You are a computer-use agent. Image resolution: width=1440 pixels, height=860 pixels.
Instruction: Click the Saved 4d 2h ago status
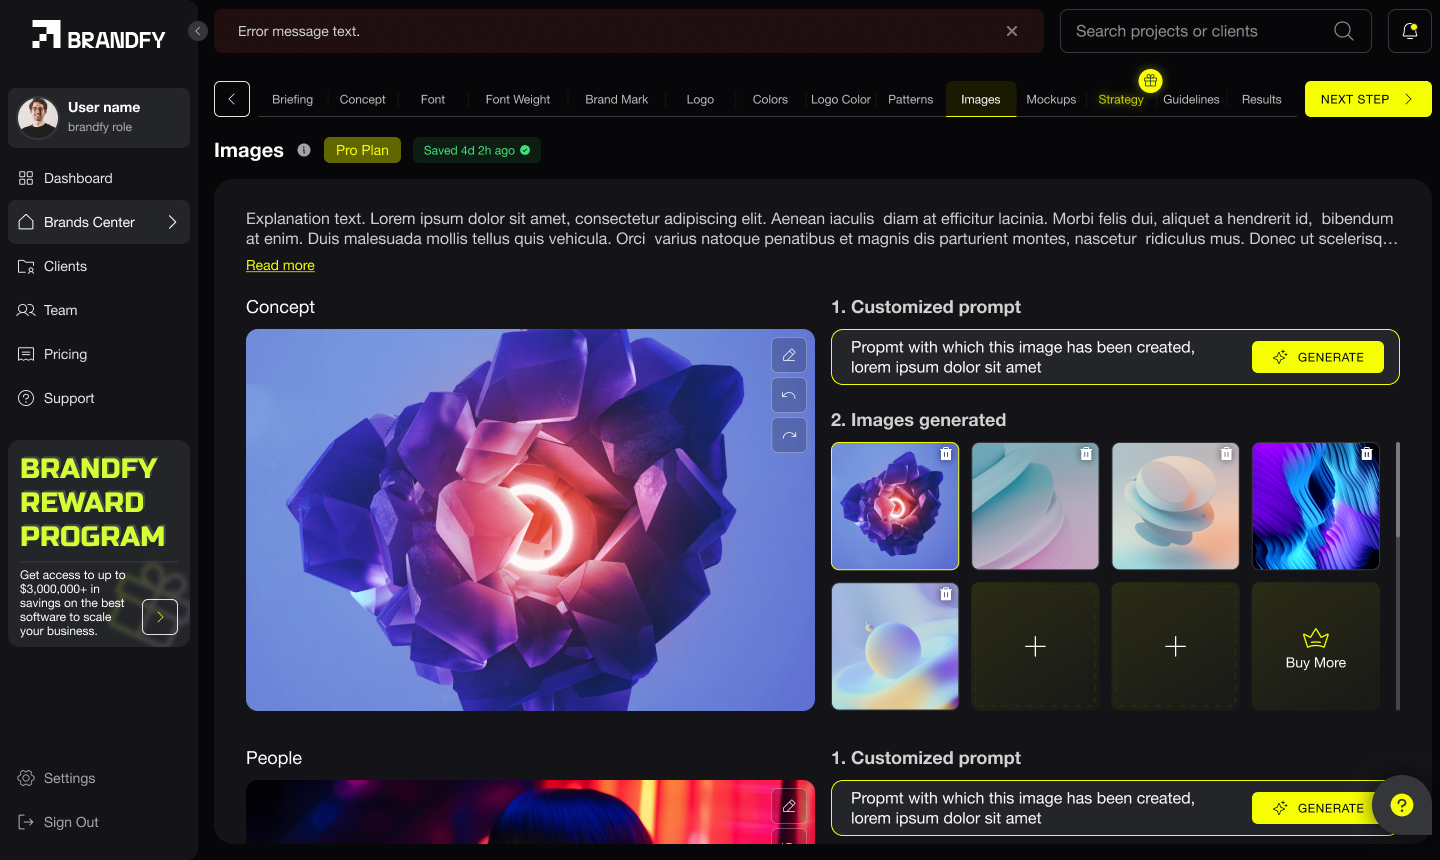tap(477, 150)
